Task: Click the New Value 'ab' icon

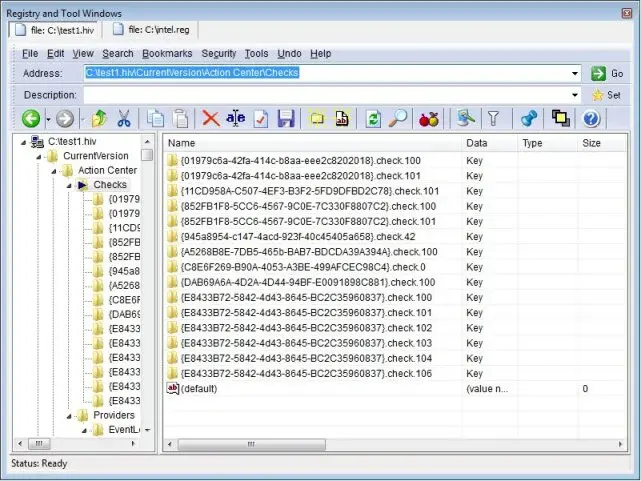Action: [342, 119]
